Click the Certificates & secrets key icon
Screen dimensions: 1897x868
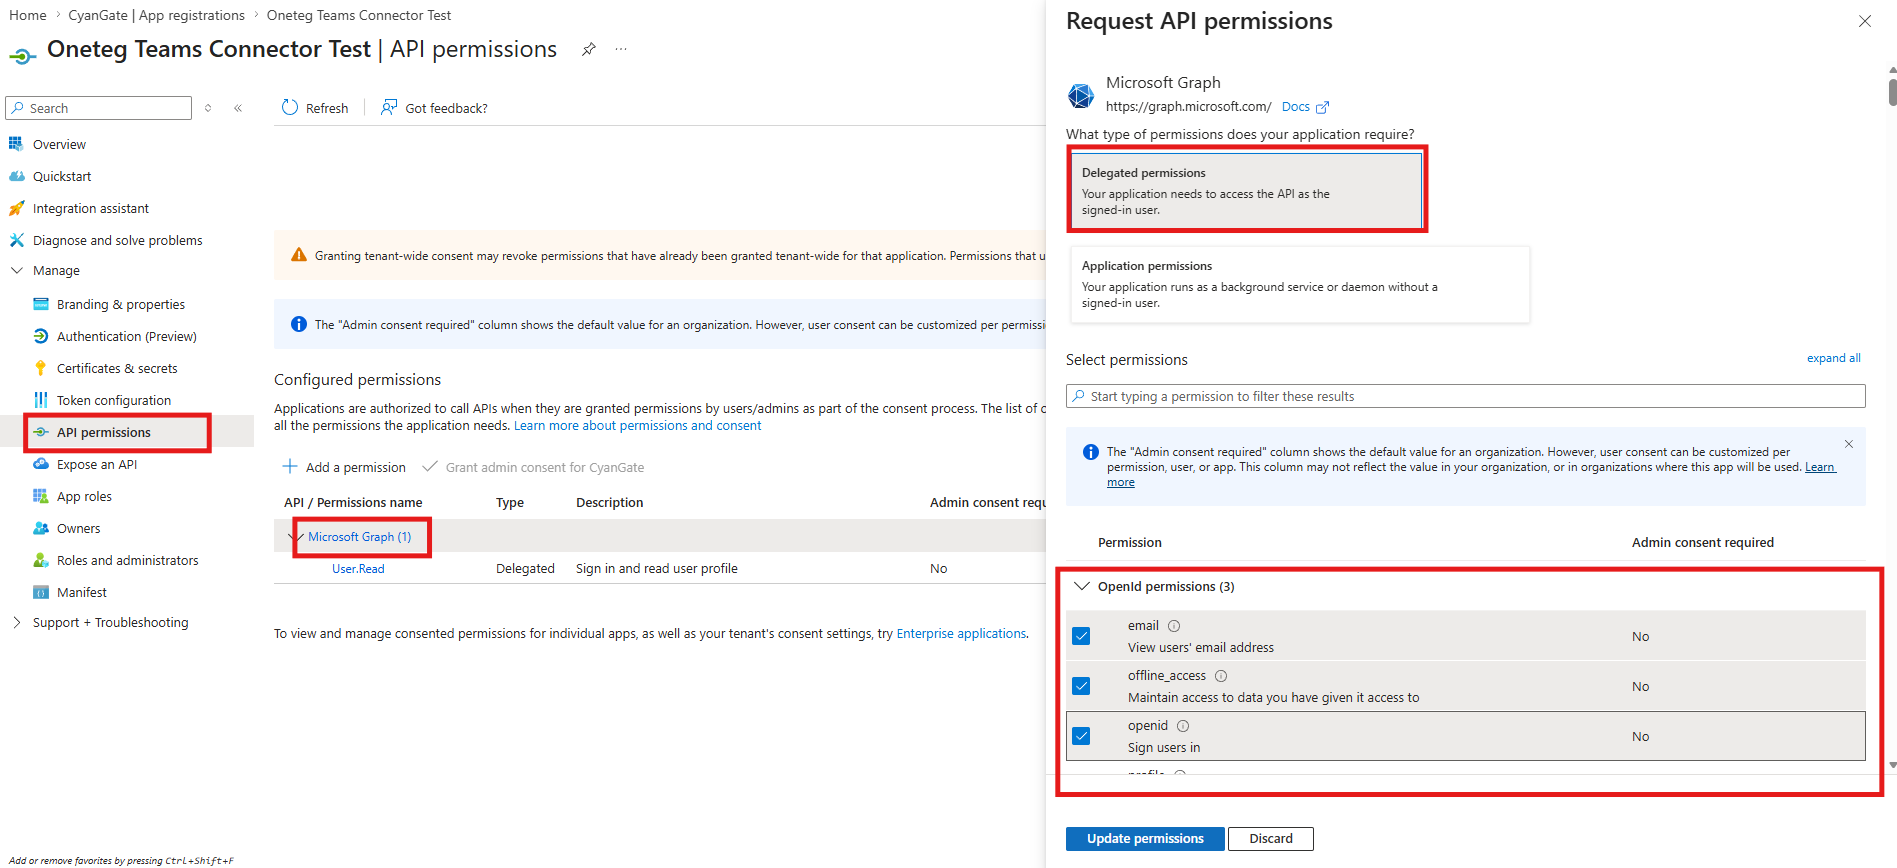coord(40,368)
